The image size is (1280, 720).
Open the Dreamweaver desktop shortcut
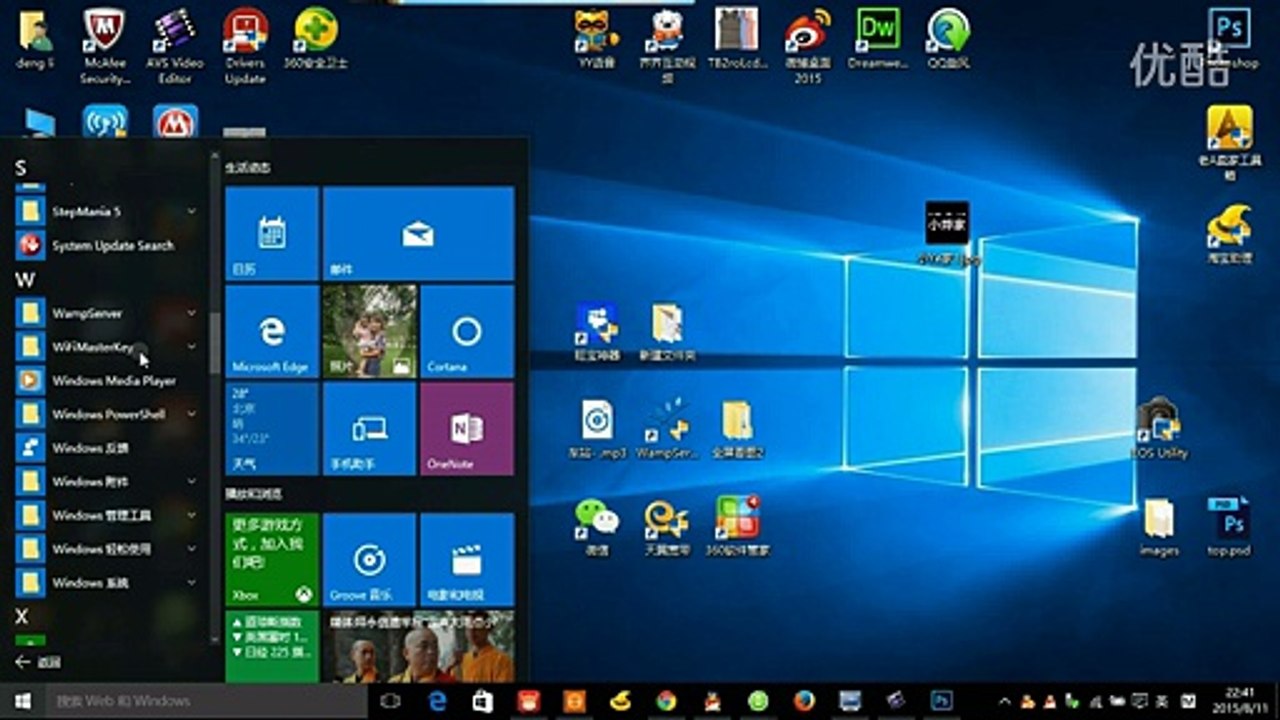point(877,40)
